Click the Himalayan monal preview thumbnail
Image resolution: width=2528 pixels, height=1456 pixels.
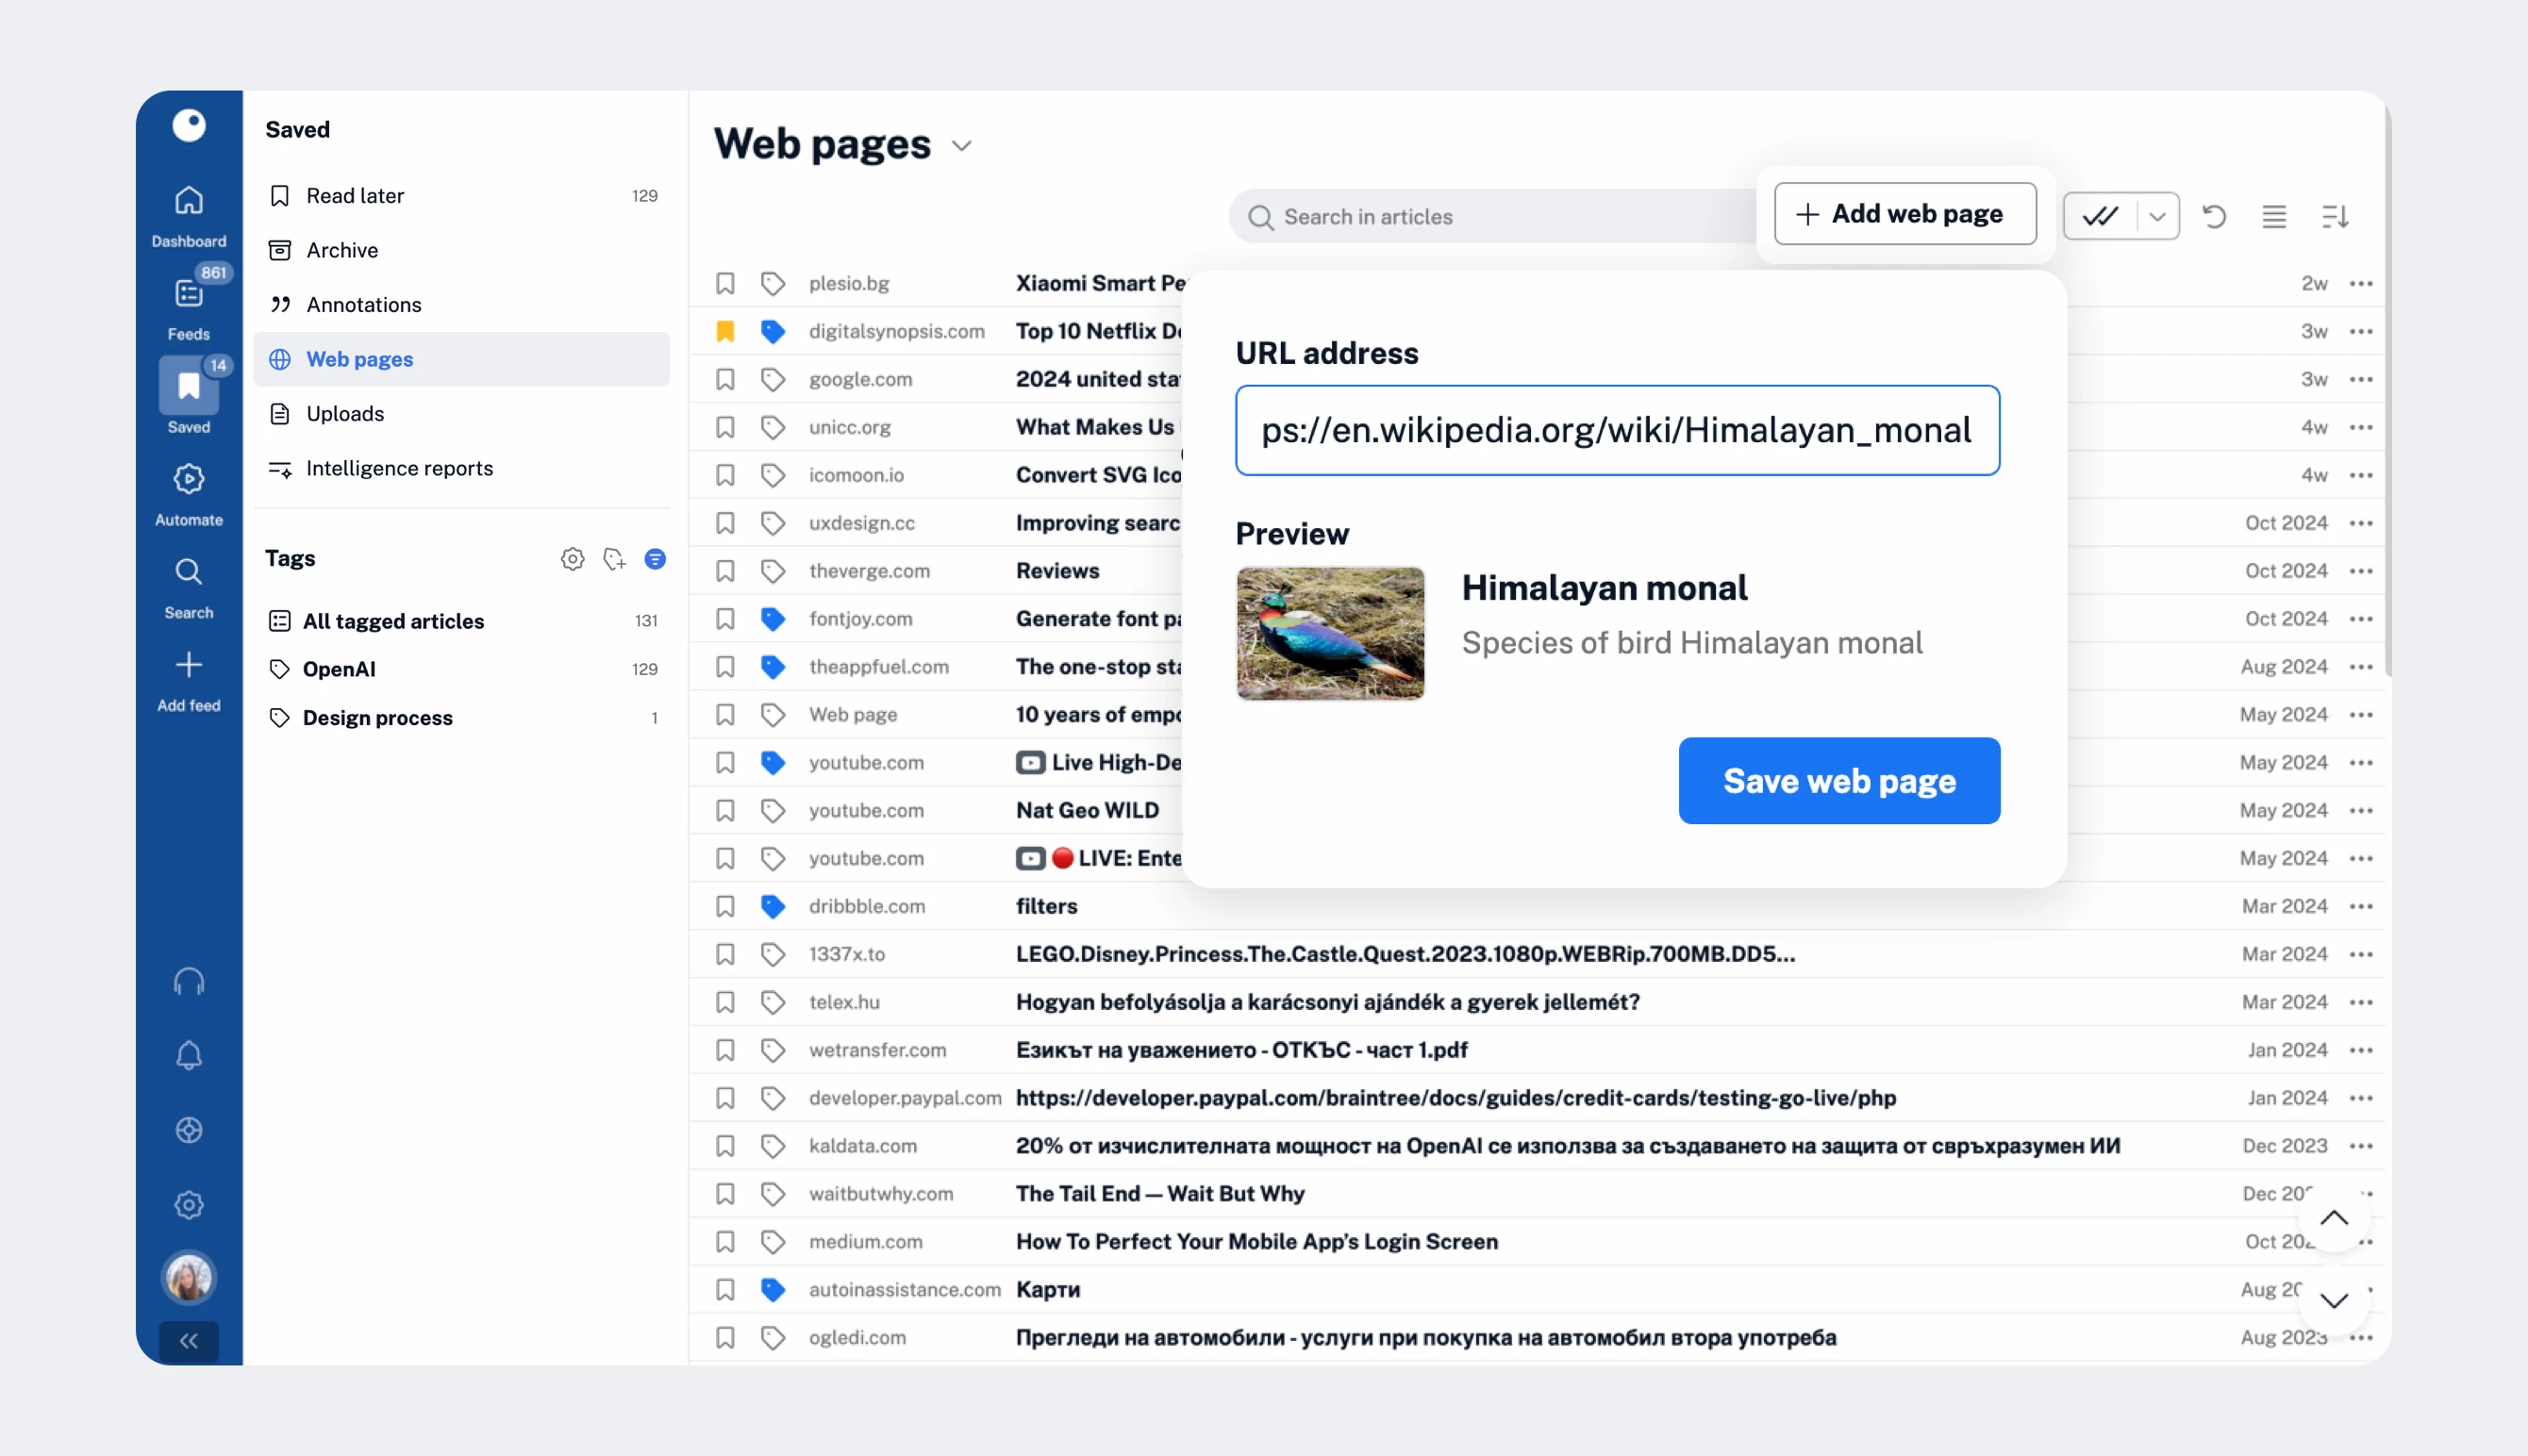click(1330, 633)
